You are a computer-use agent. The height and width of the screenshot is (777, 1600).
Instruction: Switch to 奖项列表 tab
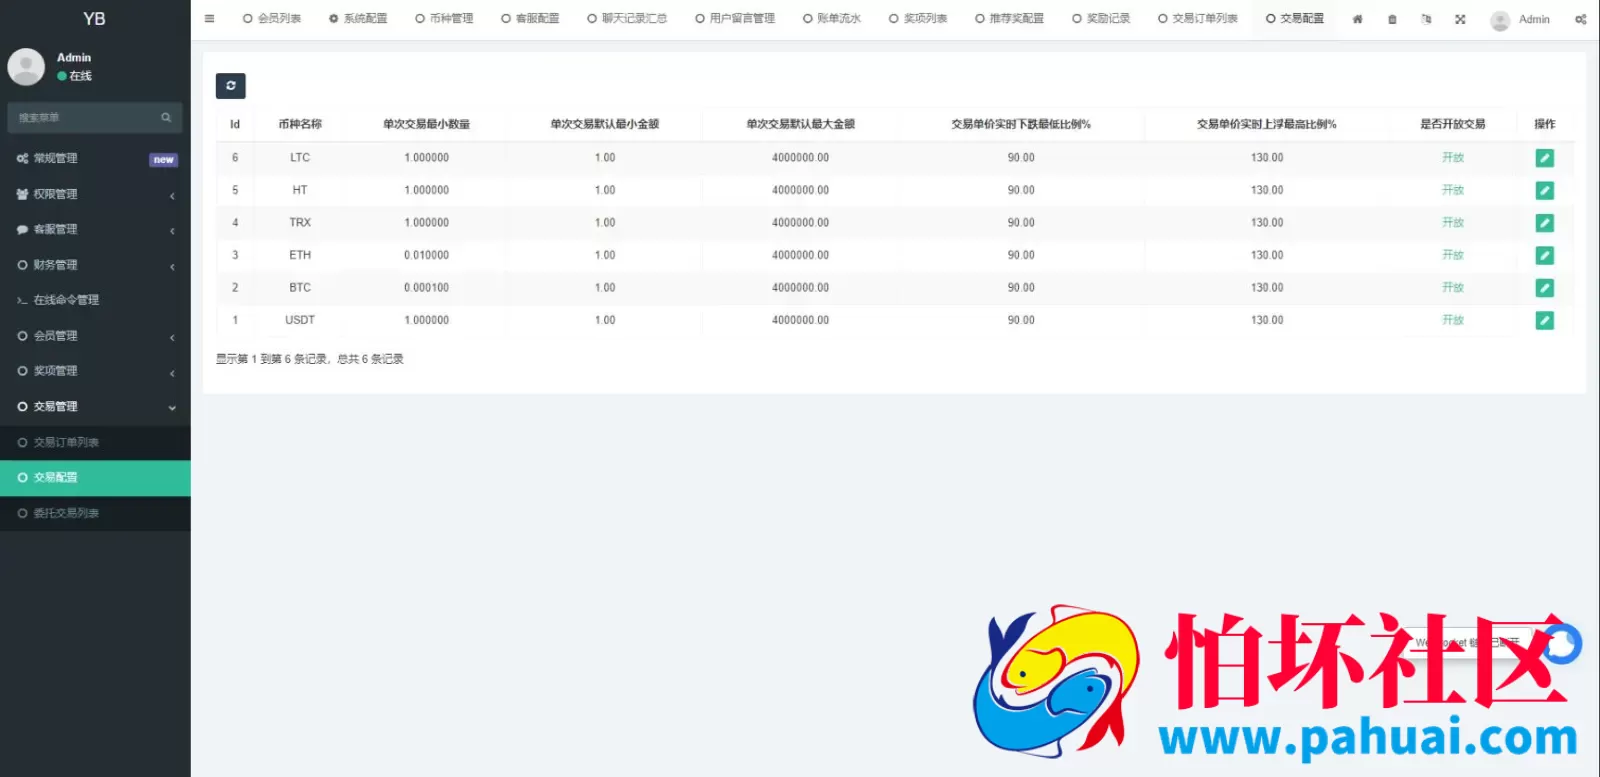[918, 19]
